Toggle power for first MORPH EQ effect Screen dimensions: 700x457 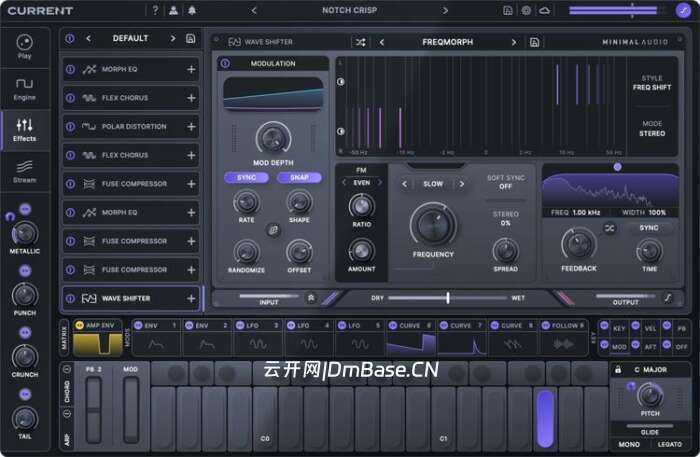[71, 70]
